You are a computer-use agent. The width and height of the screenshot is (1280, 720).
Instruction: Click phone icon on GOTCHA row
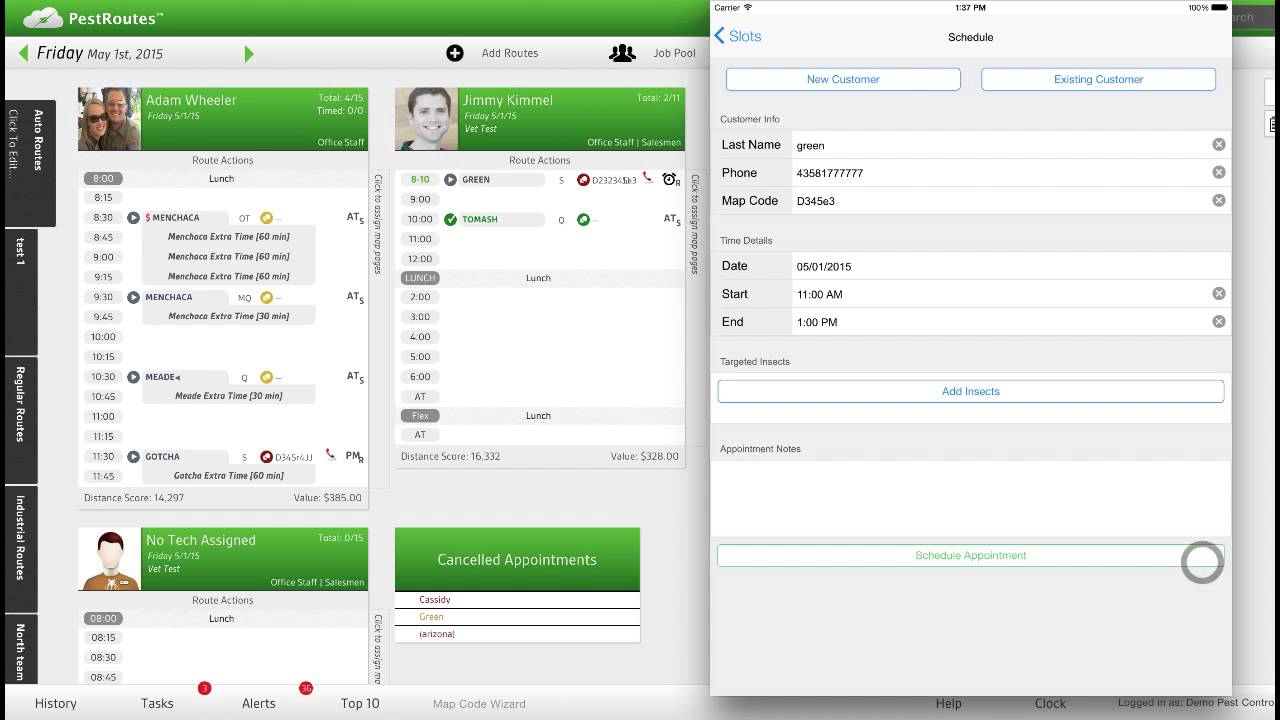331,454
